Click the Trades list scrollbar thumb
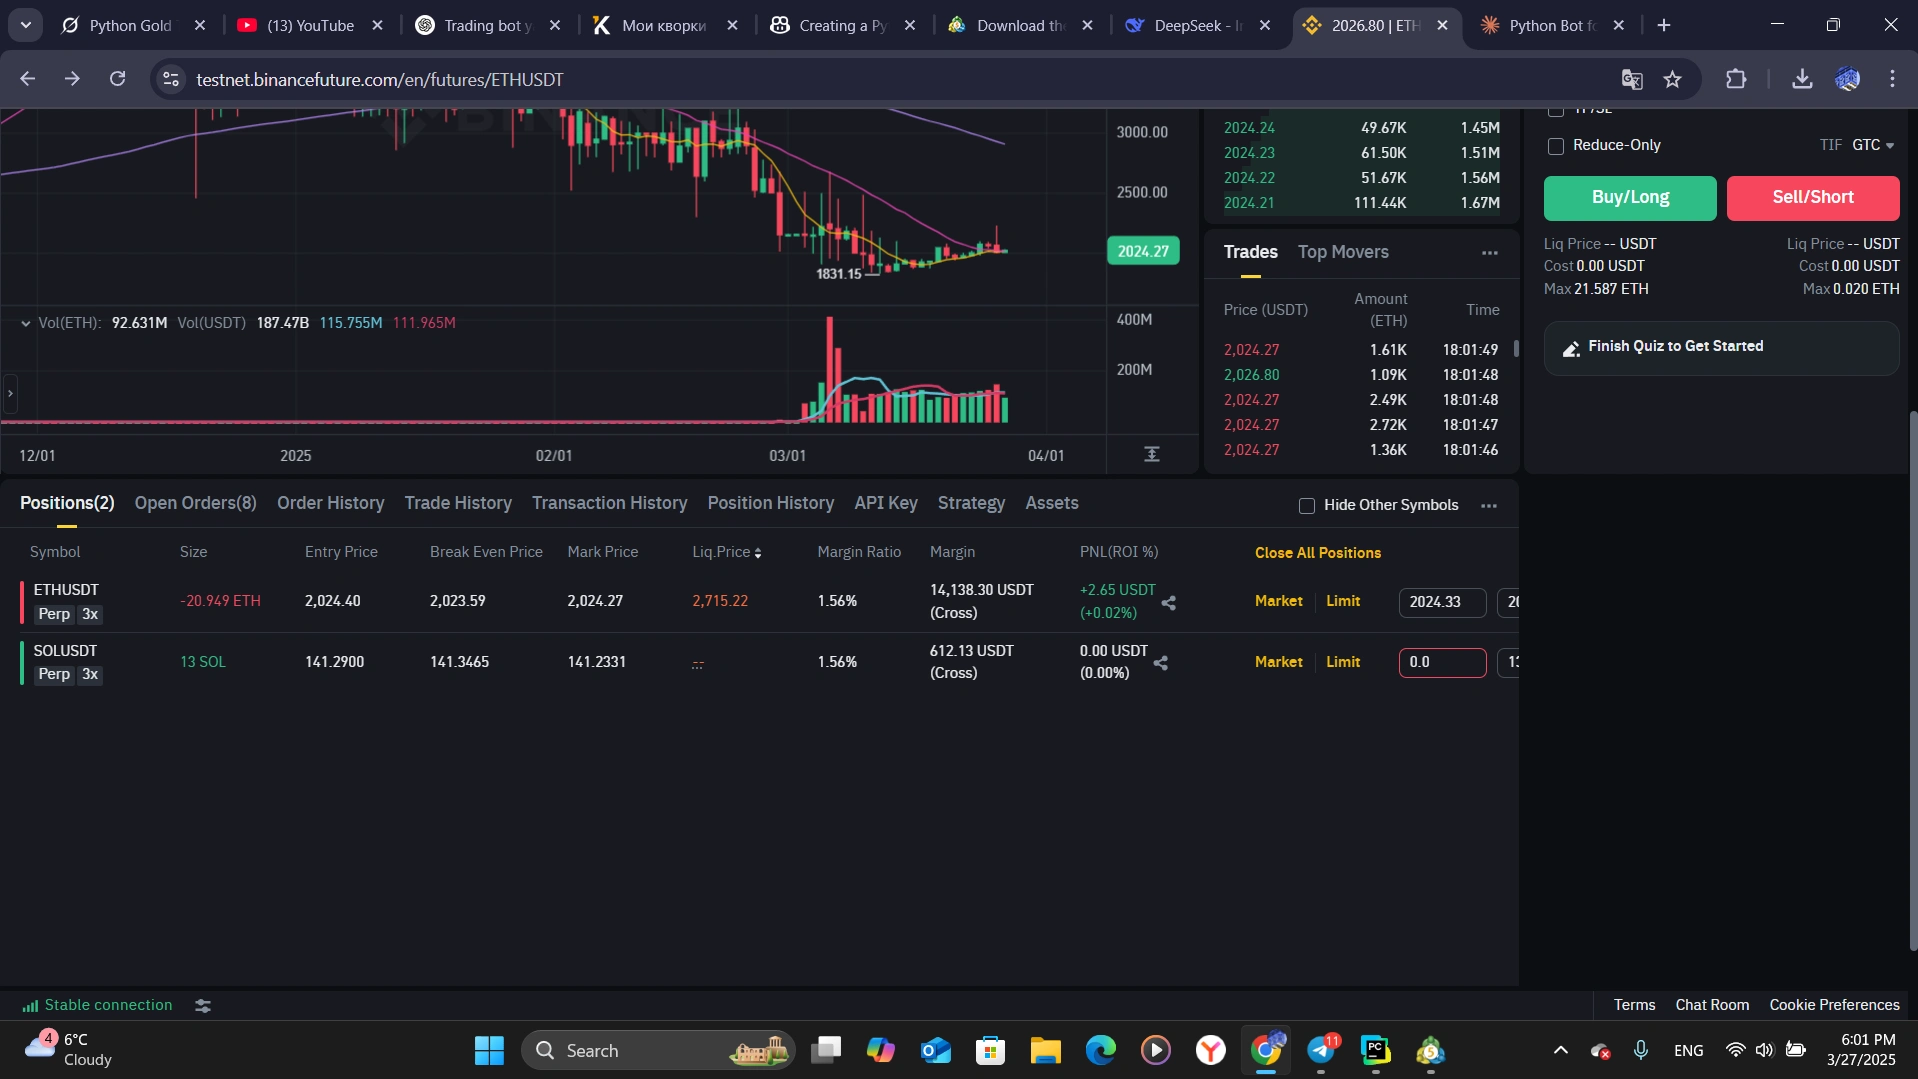Screen dimensions: 1918x1079 click(1516, 349)
